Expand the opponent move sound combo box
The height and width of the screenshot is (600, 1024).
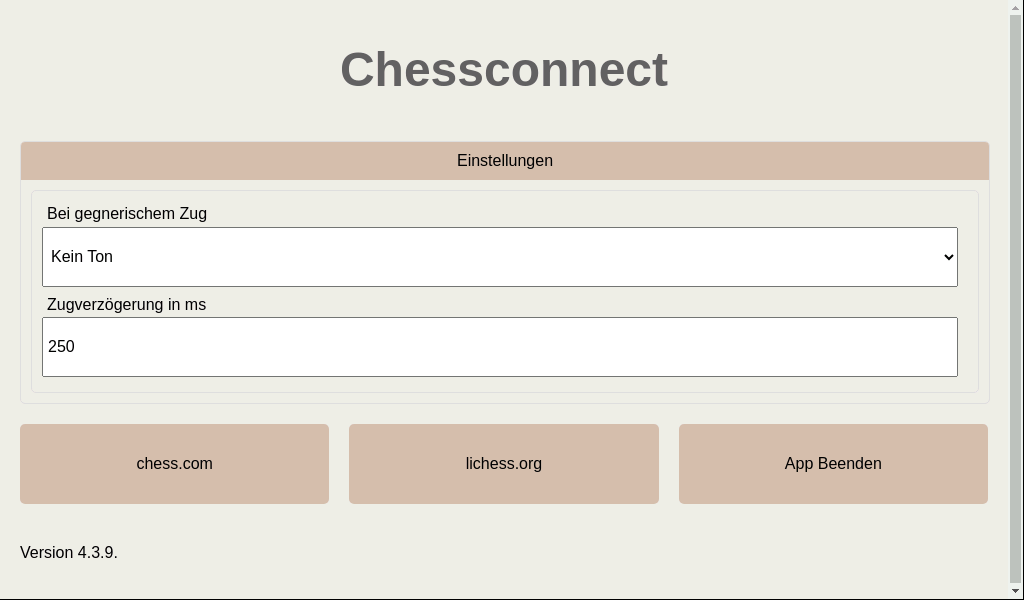499,257
